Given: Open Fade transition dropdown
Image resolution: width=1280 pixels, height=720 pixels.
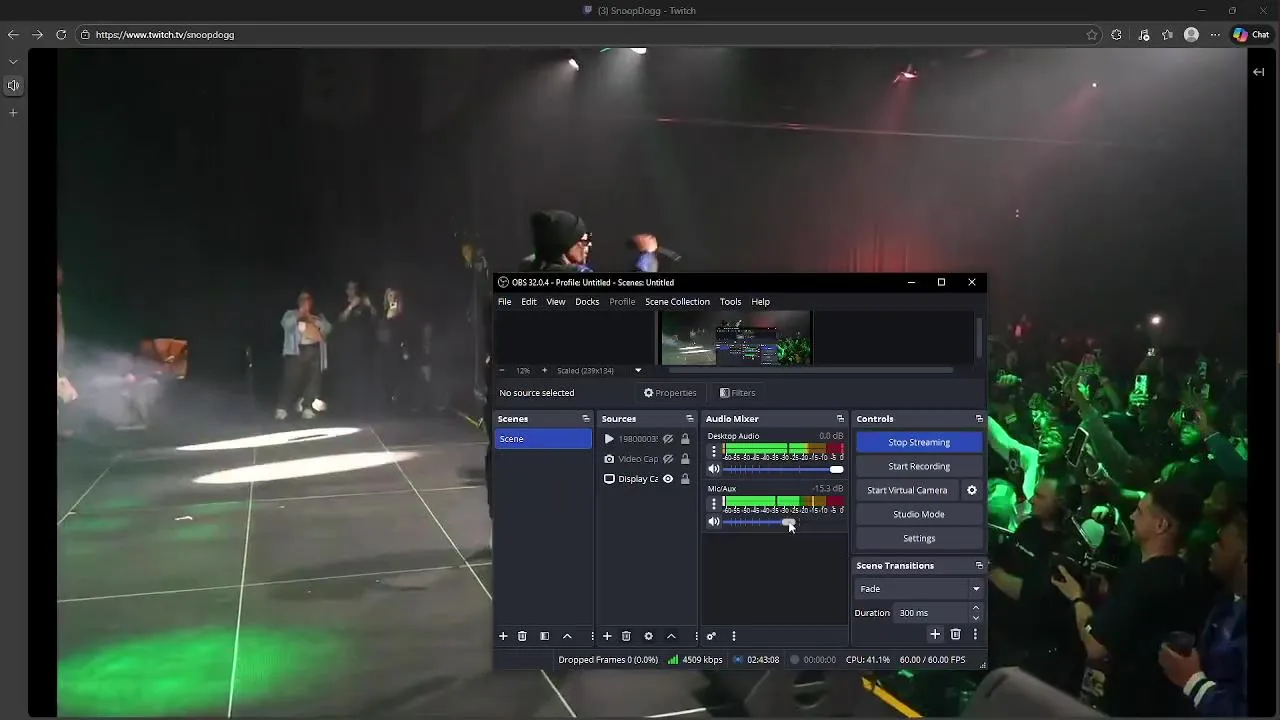Looking at the screenshot, I should click(919, 589).
